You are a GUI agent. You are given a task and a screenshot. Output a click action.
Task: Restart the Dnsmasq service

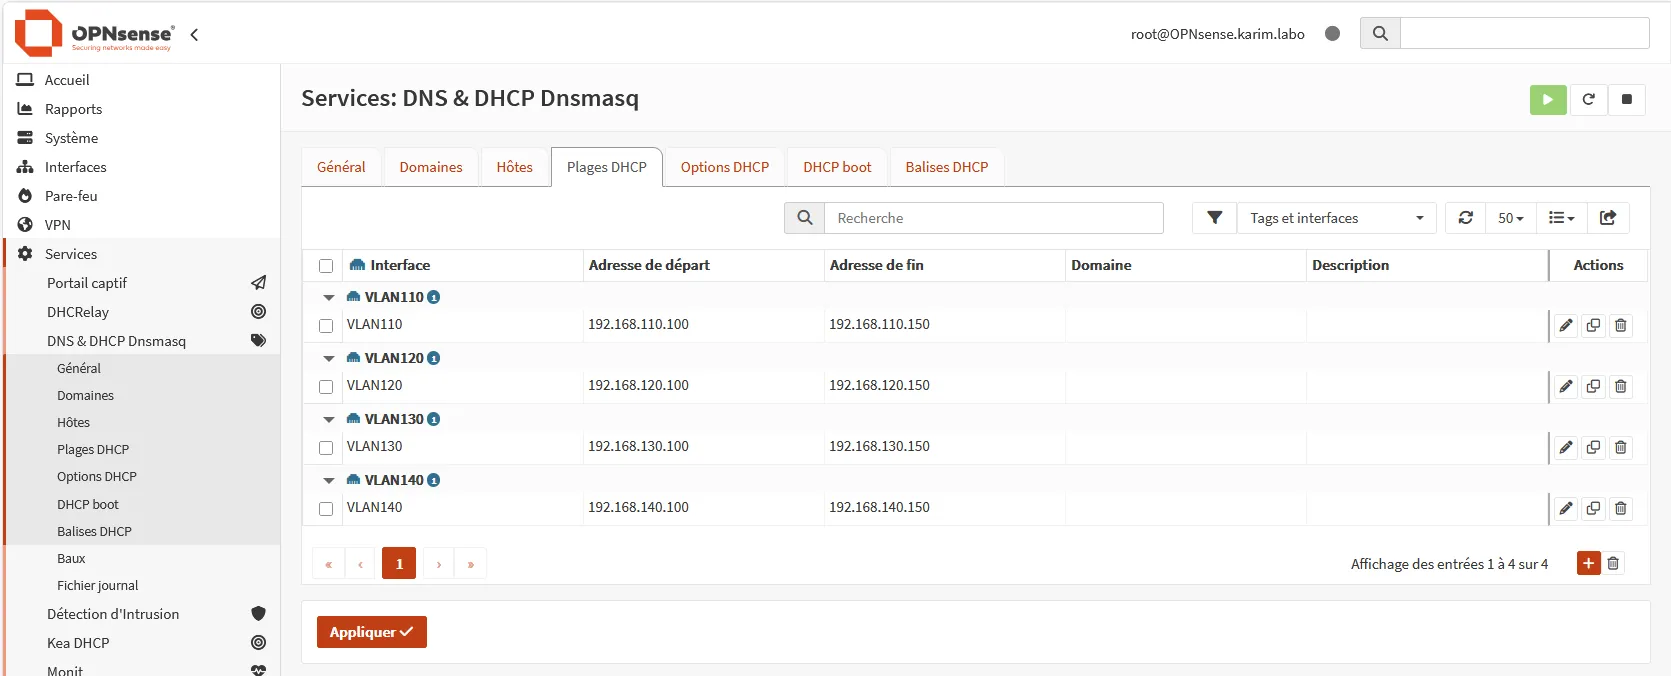pyautogui.click(x=1588, y=99)
